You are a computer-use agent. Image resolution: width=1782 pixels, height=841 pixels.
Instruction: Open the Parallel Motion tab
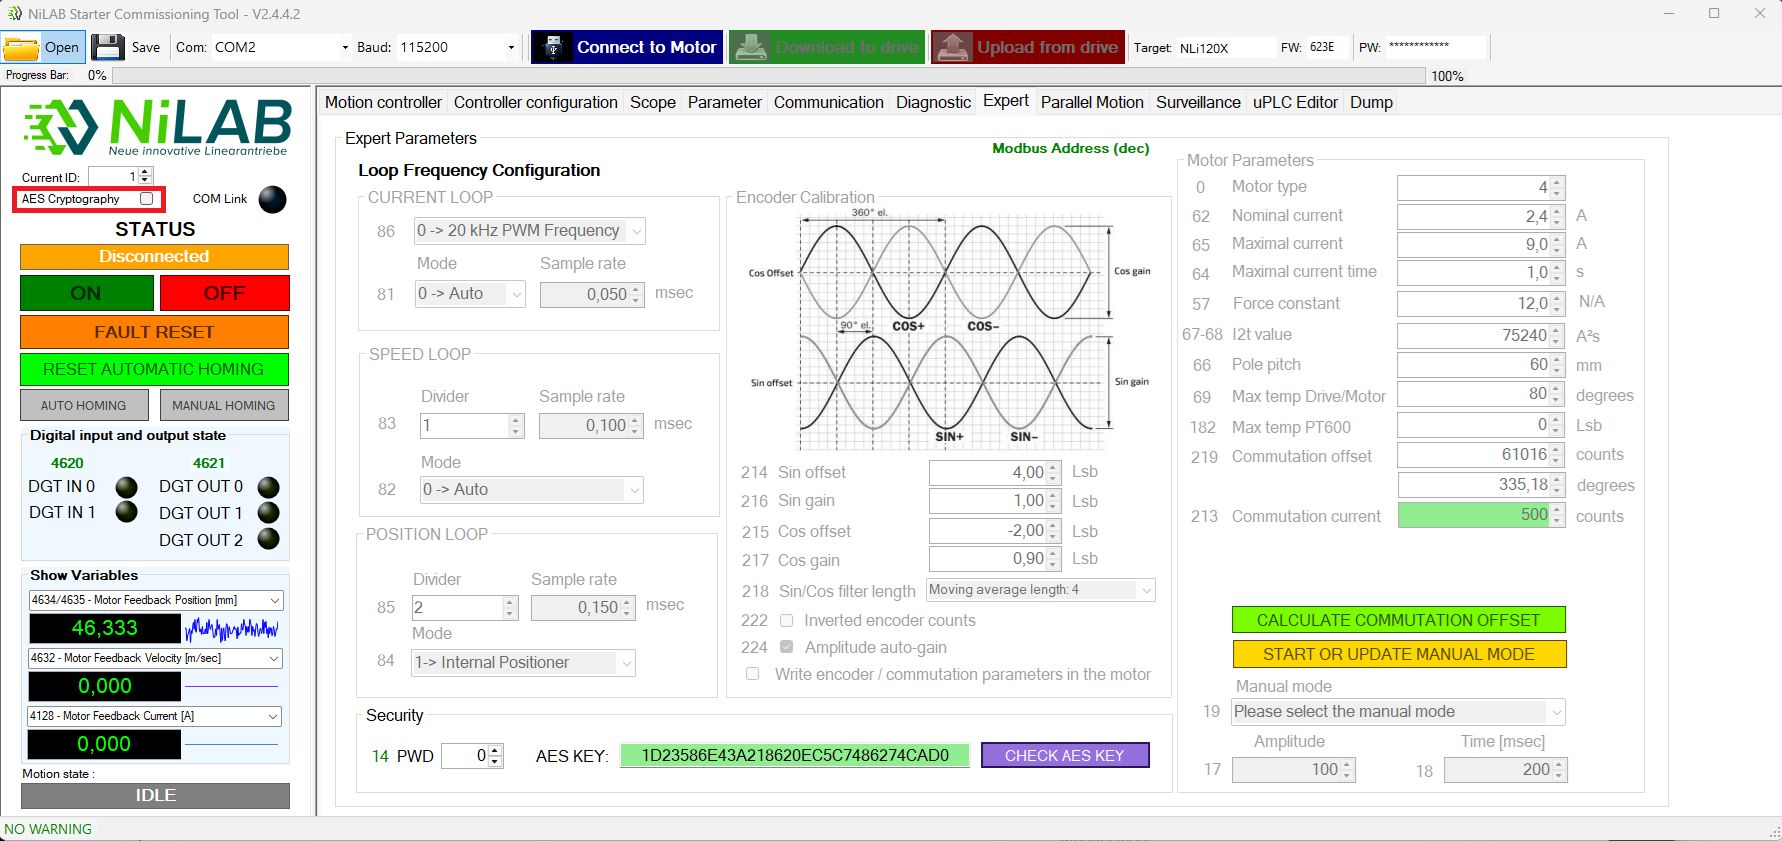(x=1092, y=102)
